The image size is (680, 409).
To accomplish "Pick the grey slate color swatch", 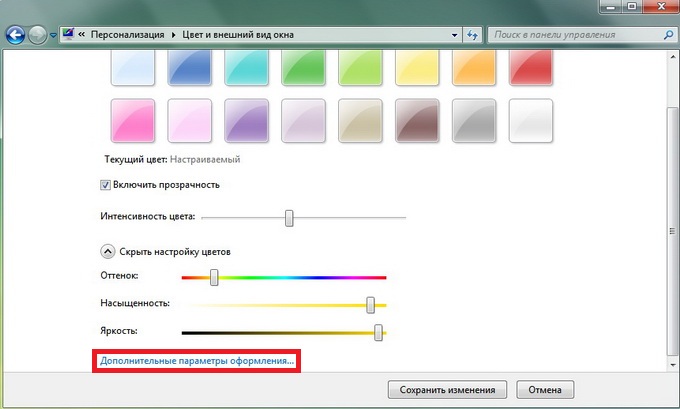I will pyautogui.click(x=474, y=121).
